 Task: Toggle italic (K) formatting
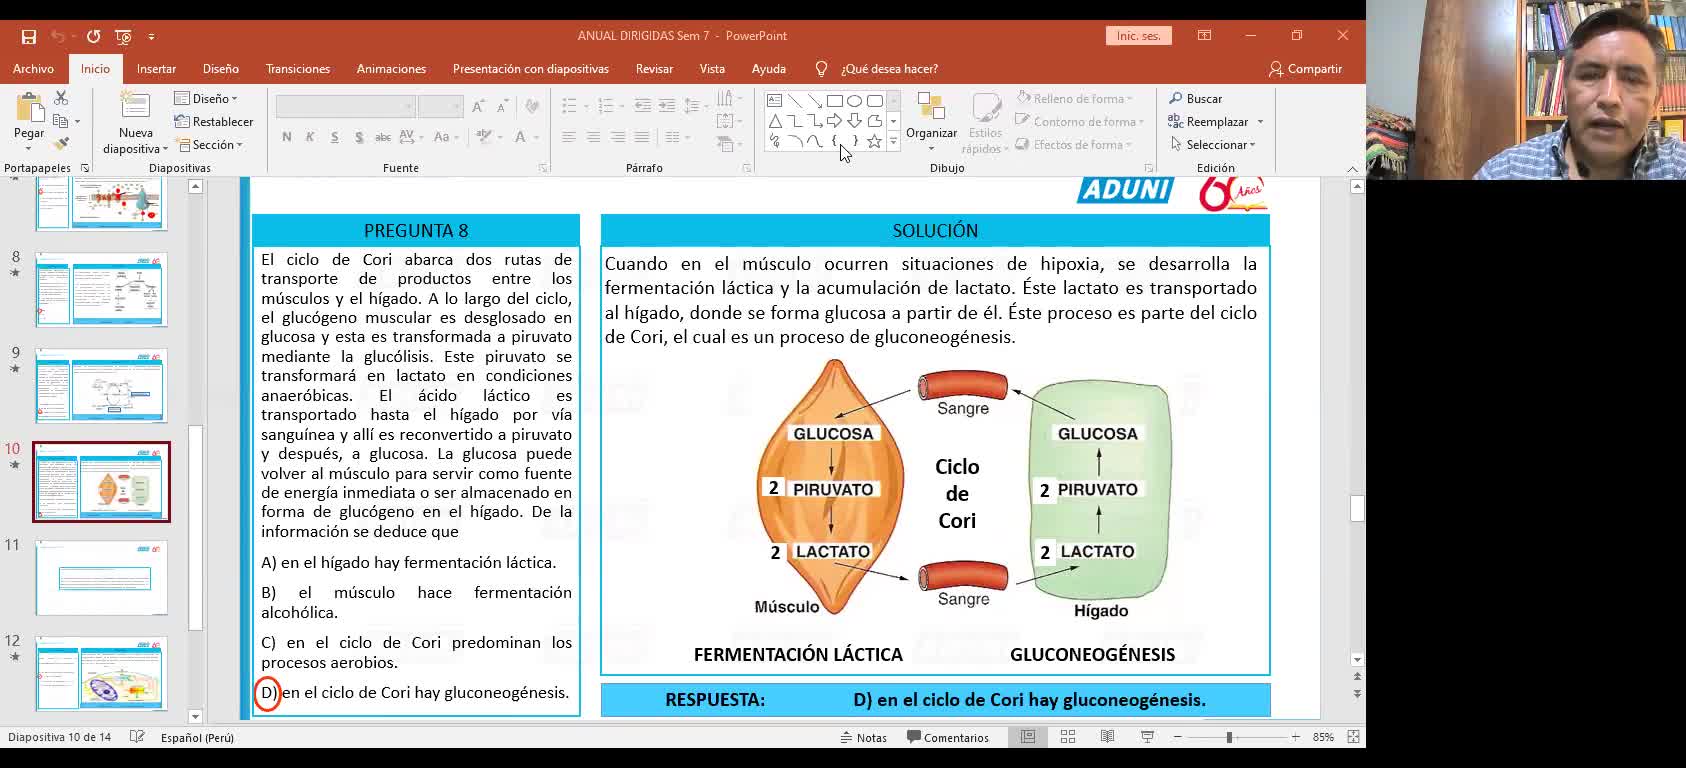[310, 137]
